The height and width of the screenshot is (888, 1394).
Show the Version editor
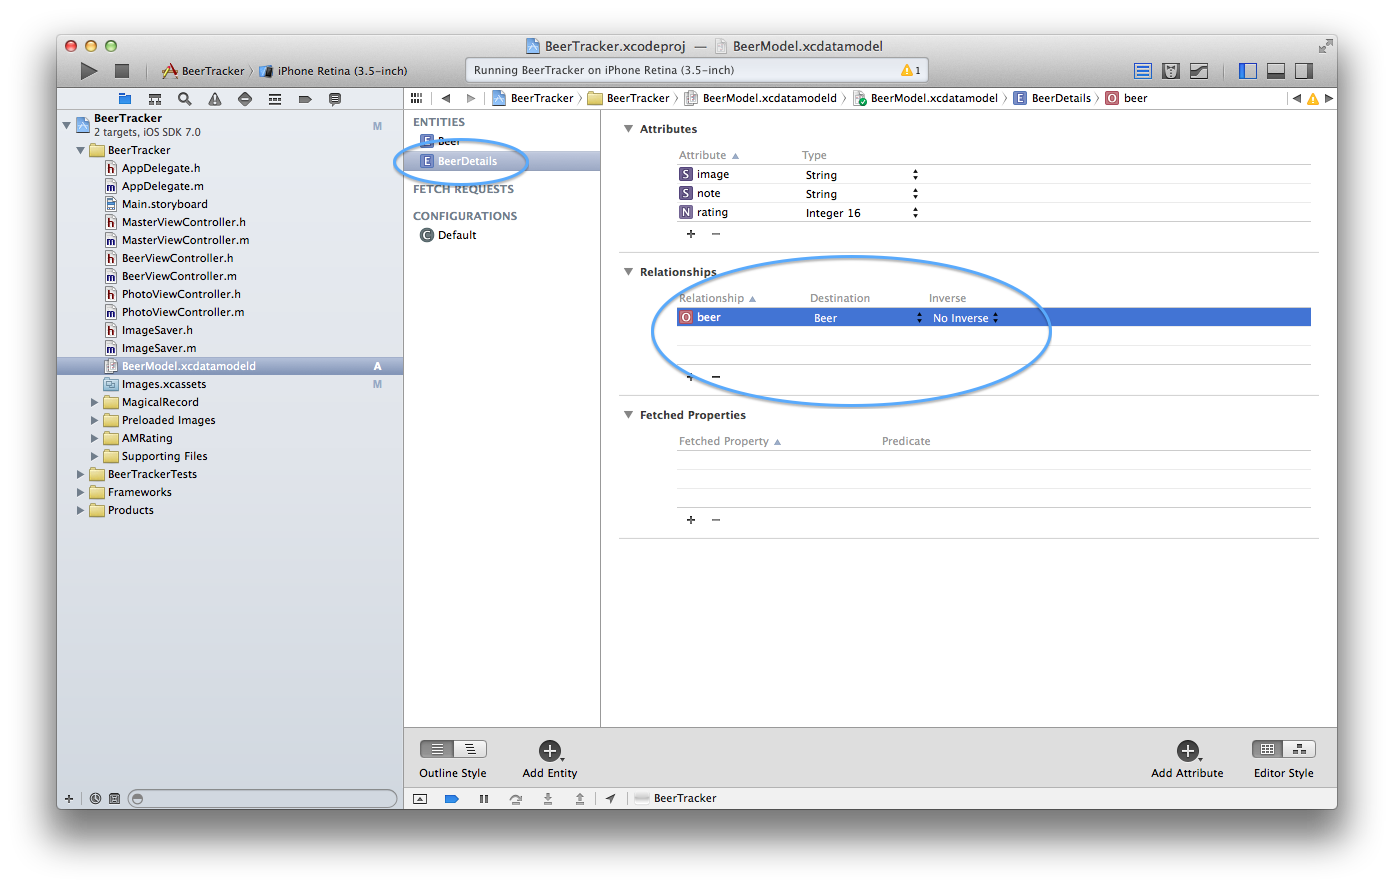tap(1199, 71)
